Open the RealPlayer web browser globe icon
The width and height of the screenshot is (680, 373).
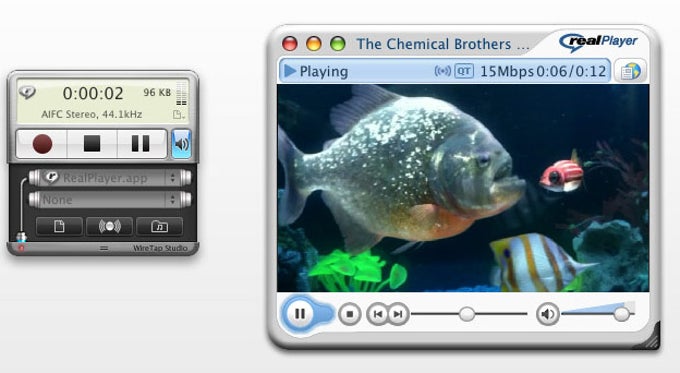point(630,72)
